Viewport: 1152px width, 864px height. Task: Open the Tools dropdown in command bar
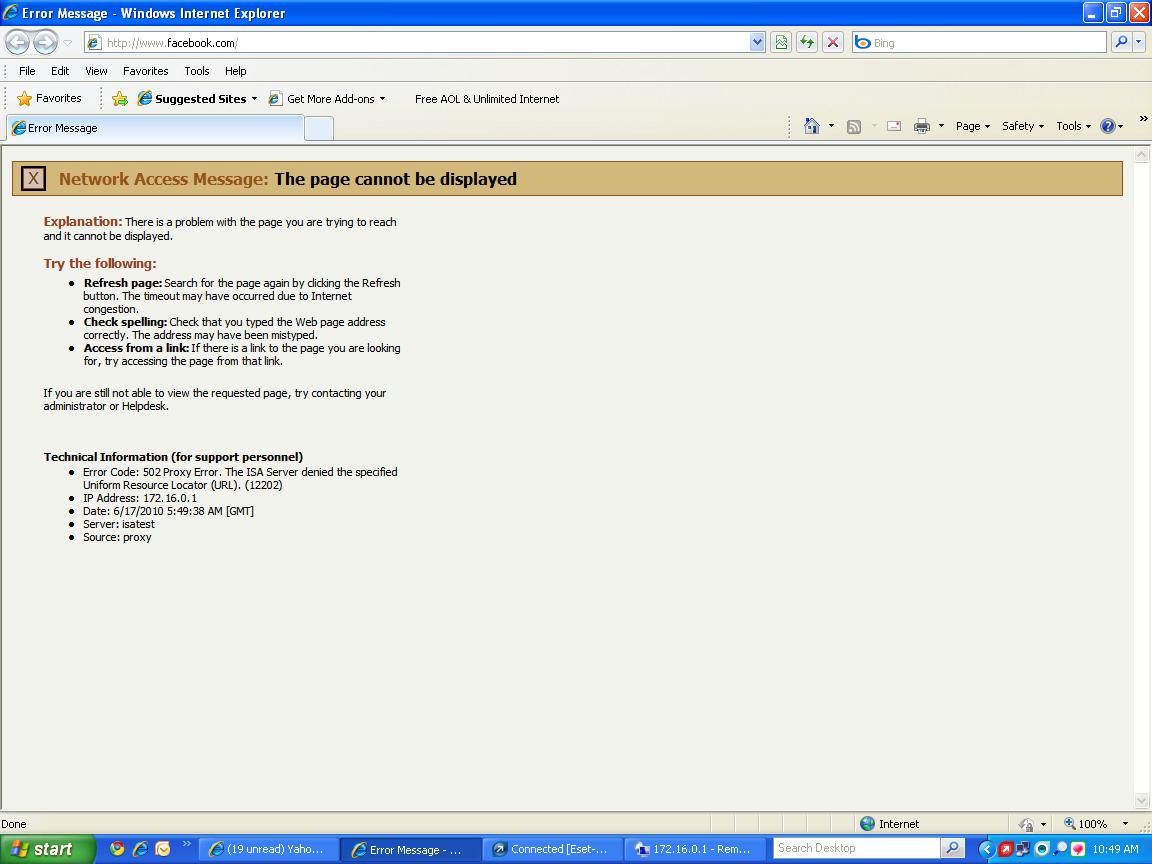coord(1073,126)
